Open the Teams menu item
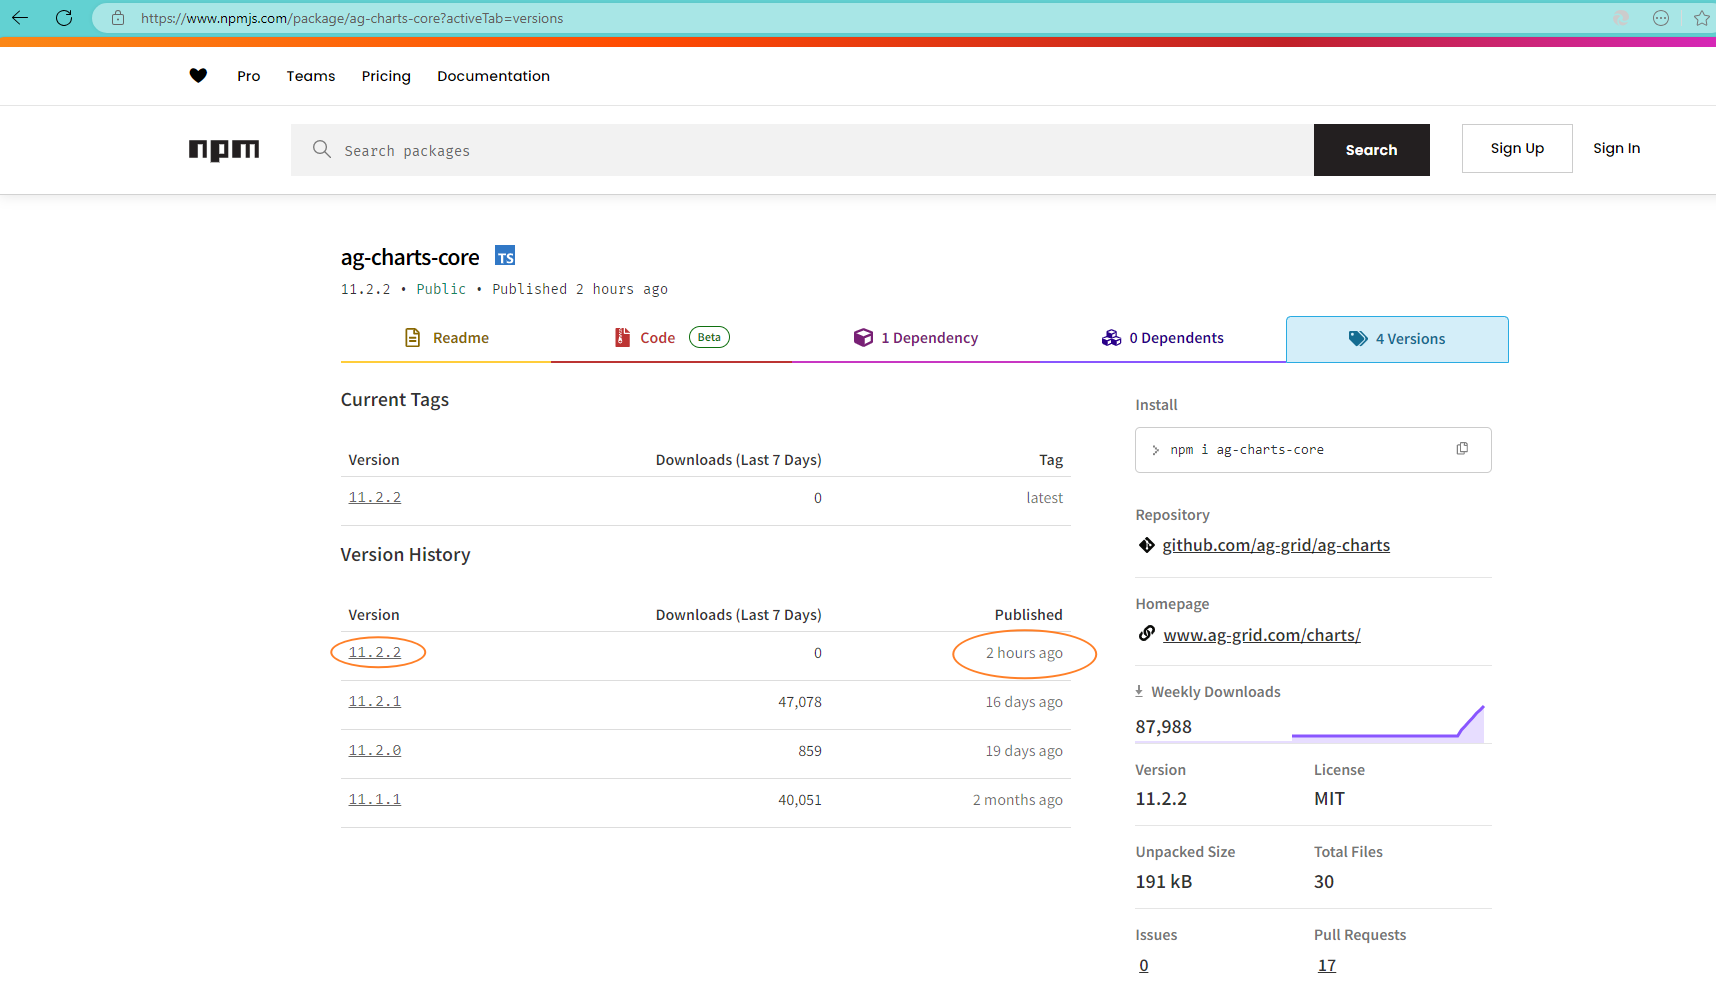 [311, 76]
